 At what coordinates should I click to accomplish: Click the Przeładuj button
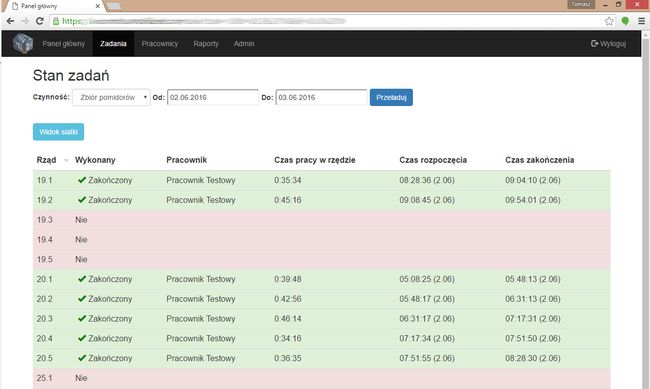[x=391, y=97]
